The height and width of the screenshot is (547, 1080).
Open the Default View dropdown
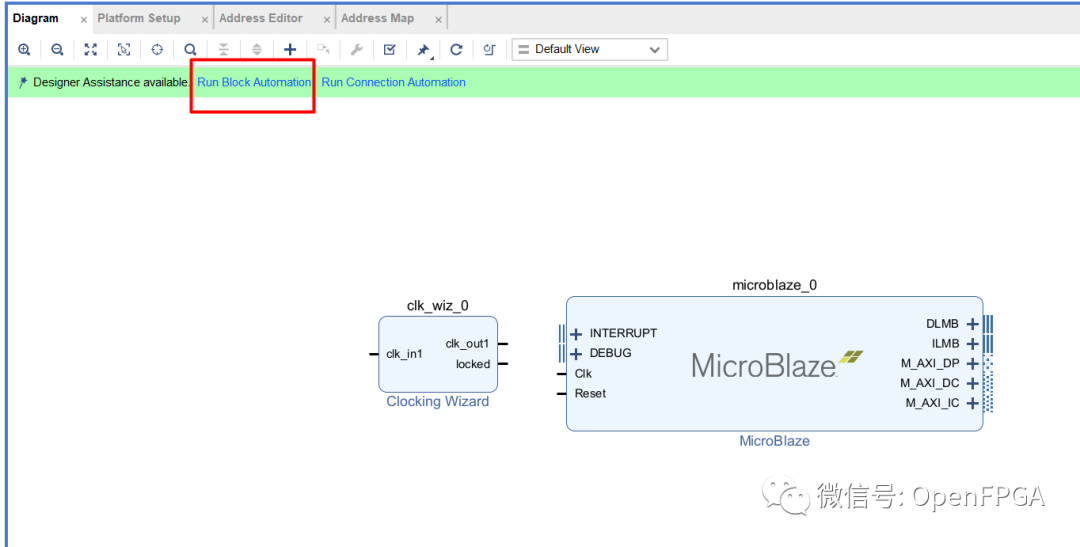(590, 50)
